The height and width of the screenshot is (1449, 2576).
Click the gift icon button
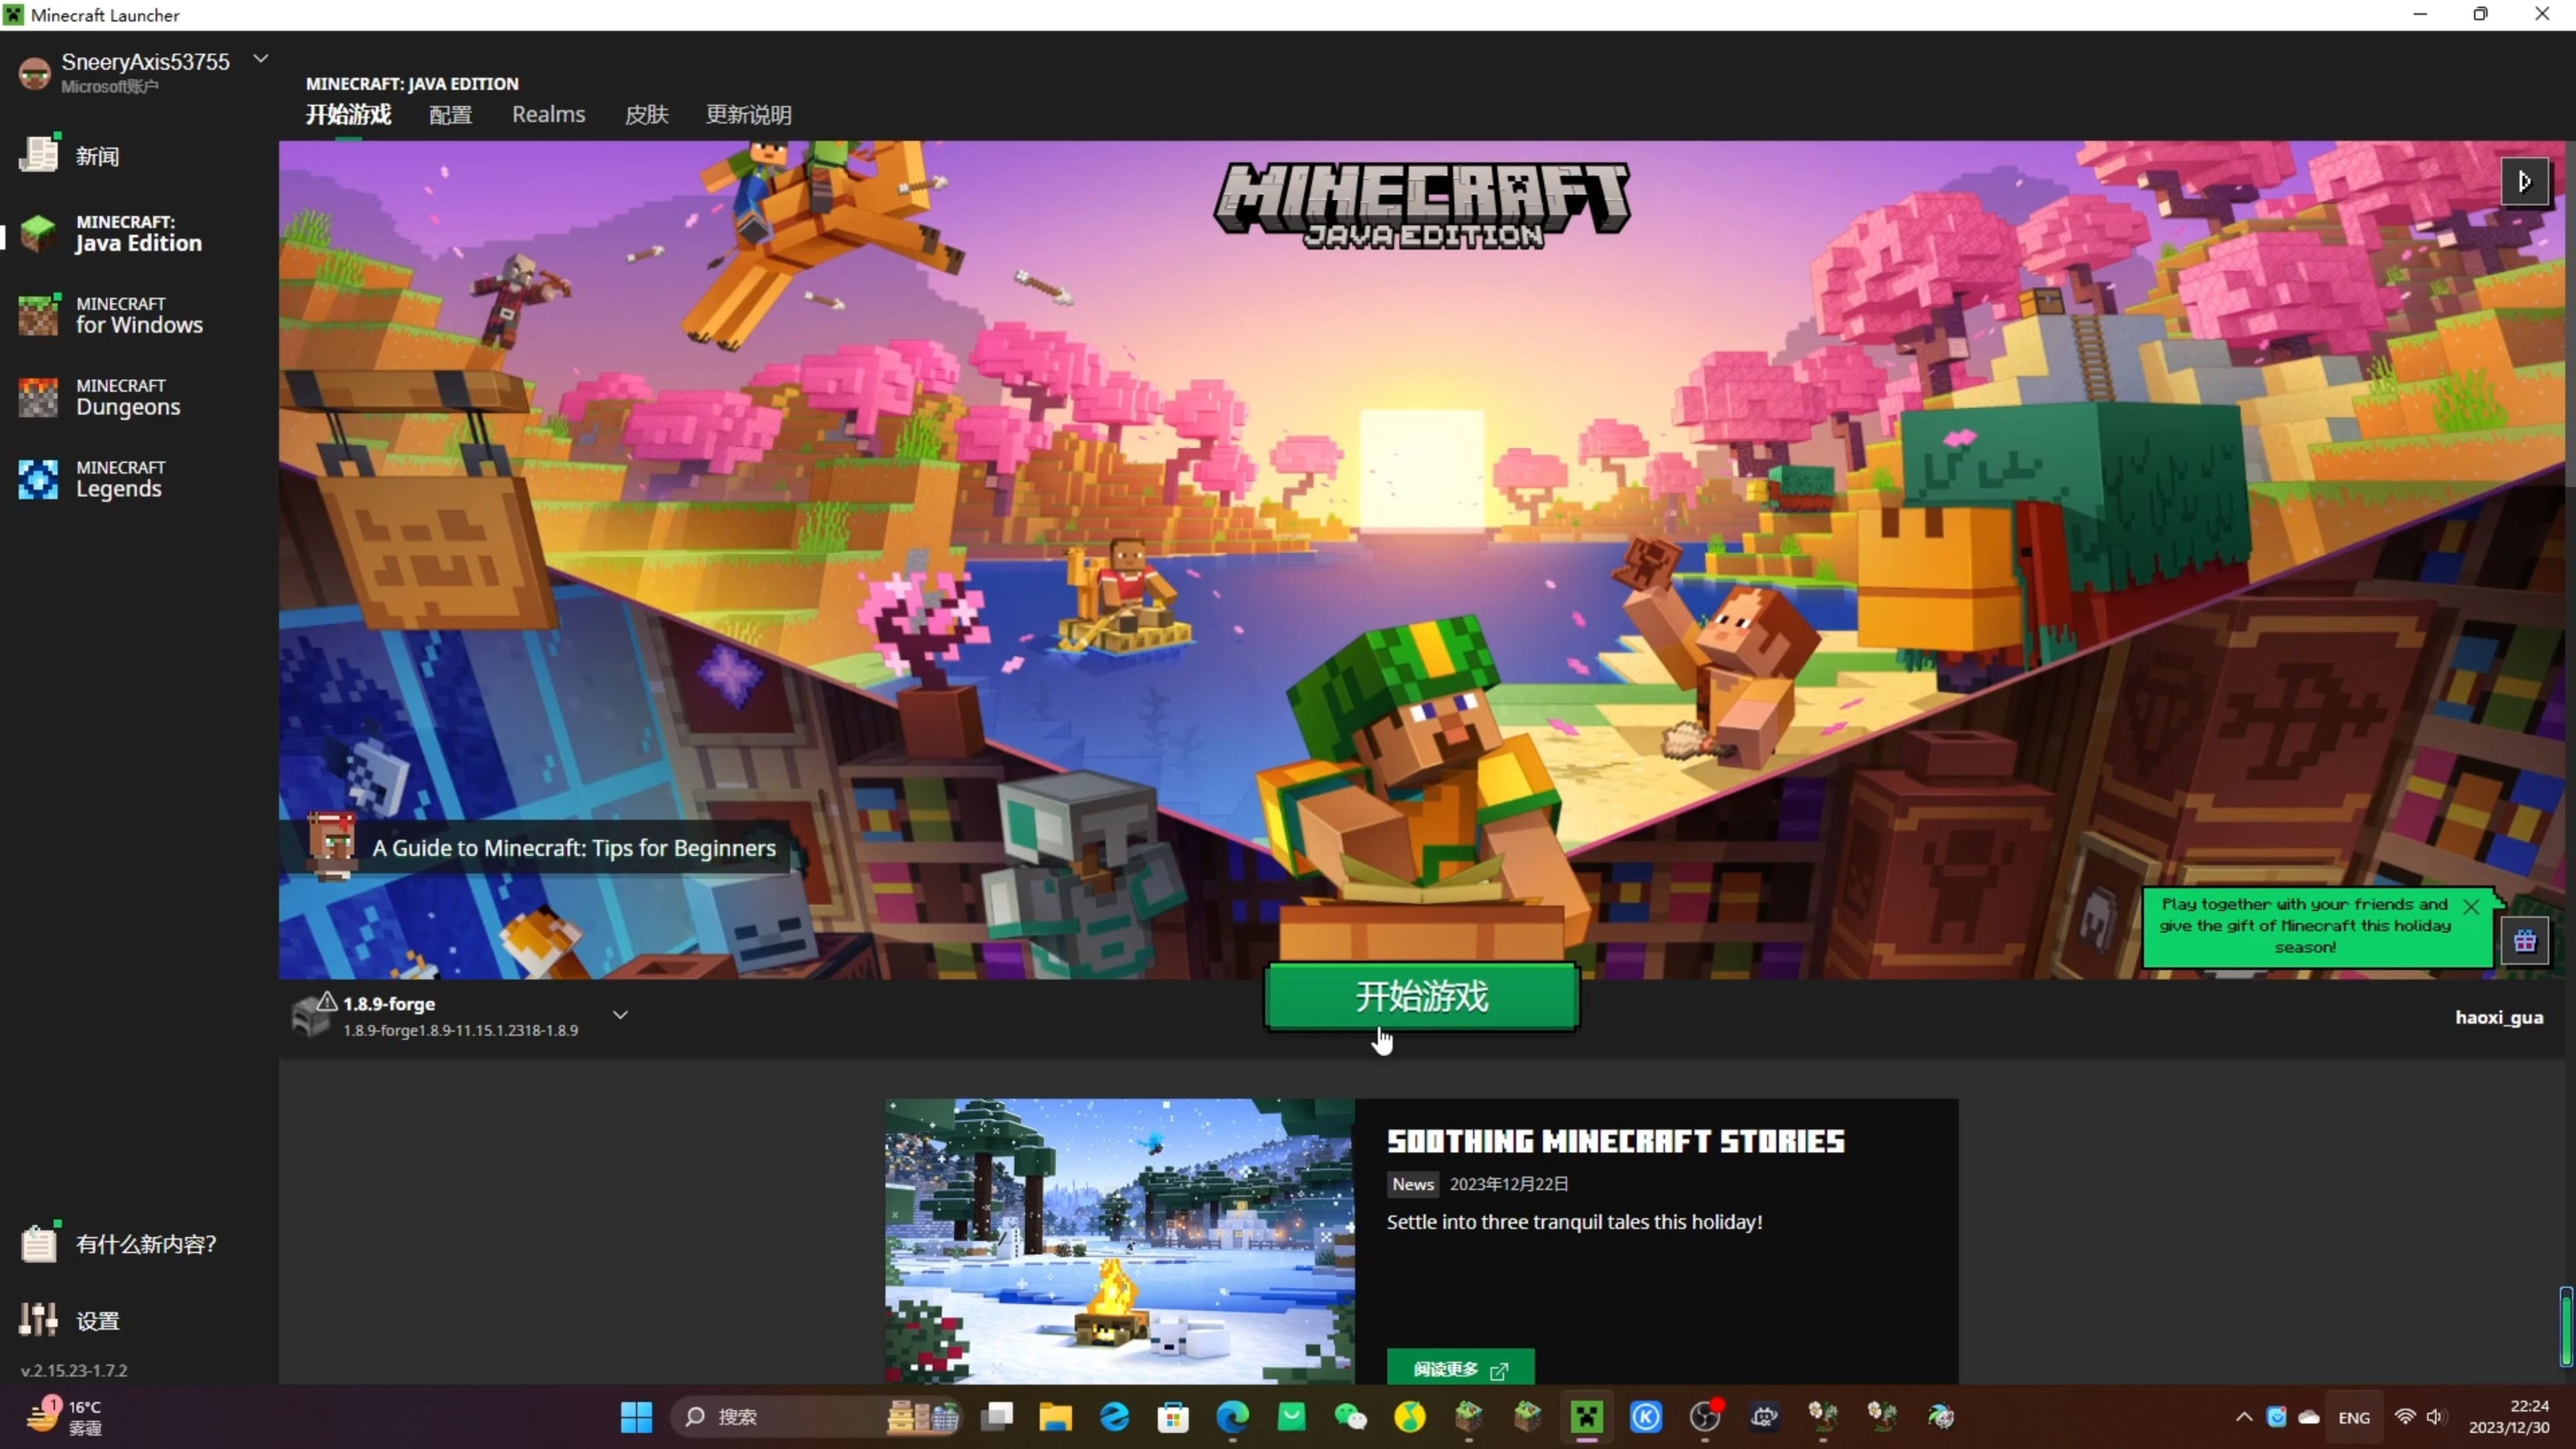pyautogui.click(x=2524, y=940)
